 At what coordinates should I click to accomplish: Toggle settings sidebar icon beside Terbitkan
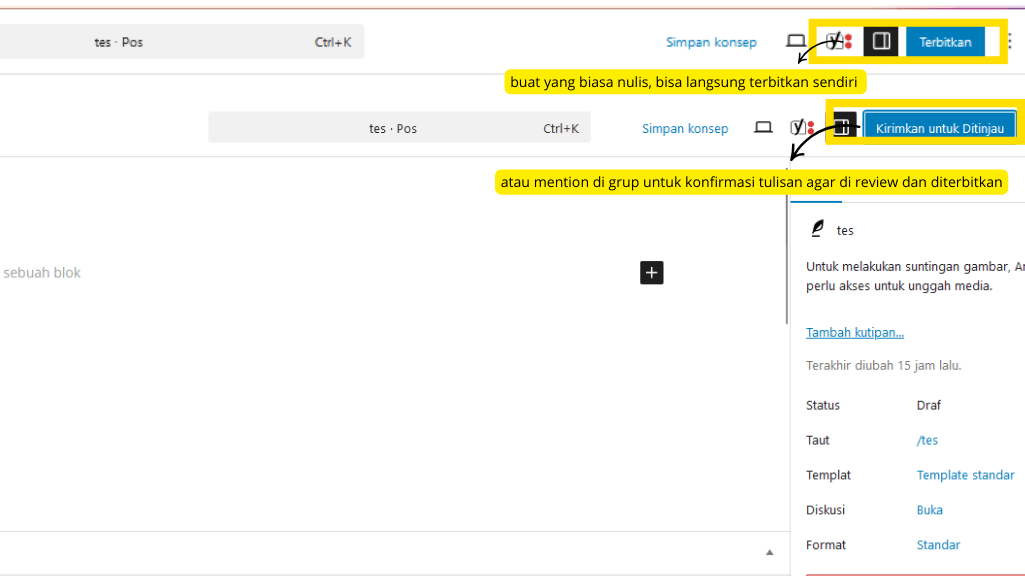(881, 41)
